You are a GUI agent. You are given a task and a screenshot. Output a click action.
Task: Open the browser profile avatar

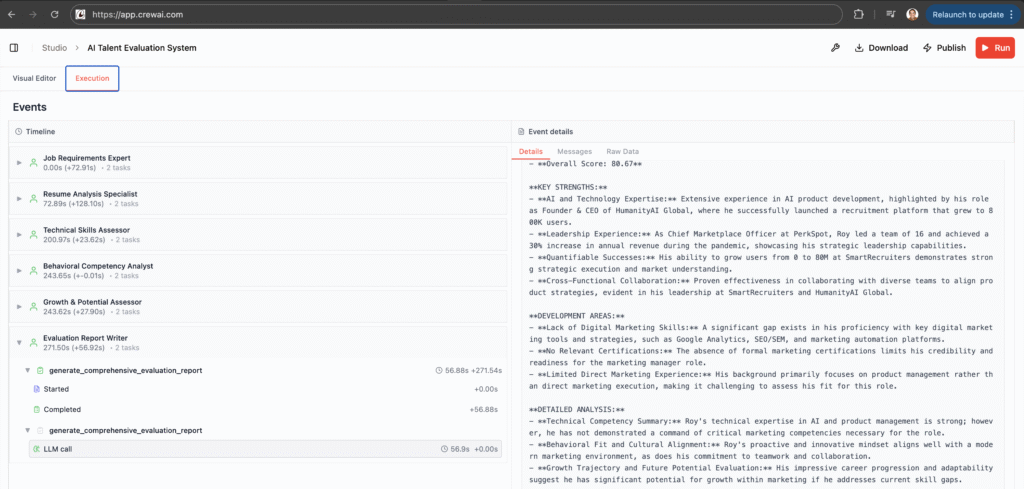click(912, 15)
